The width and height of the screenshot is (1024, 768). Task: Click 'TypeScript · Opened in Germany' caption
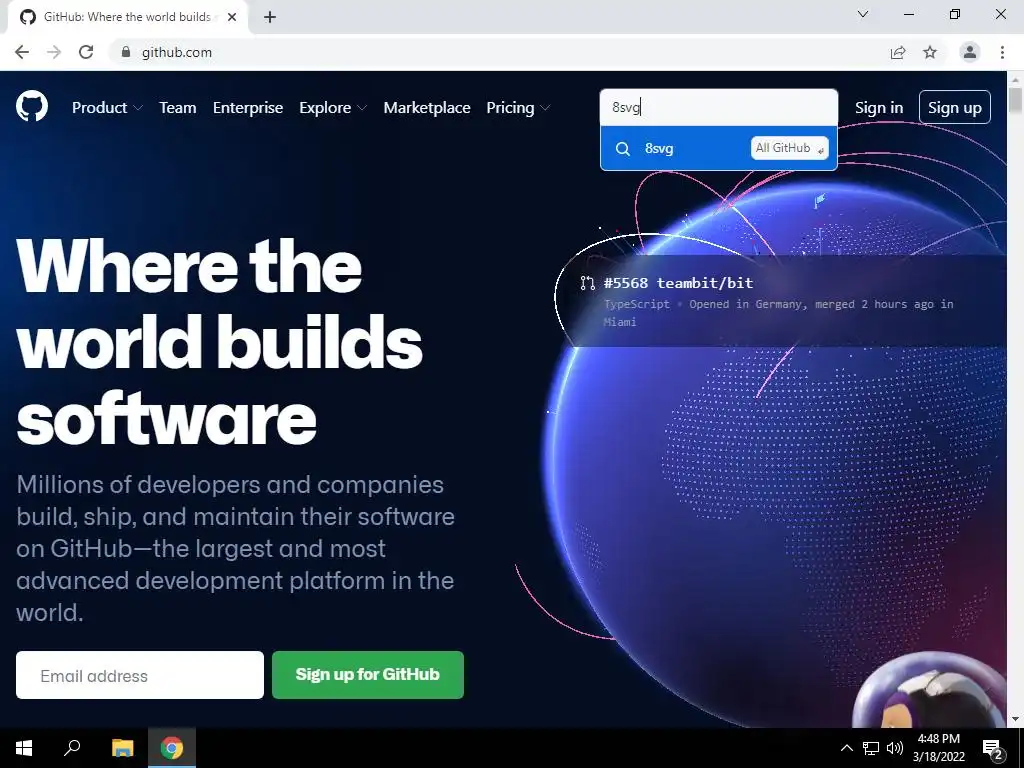click(778, 313)
